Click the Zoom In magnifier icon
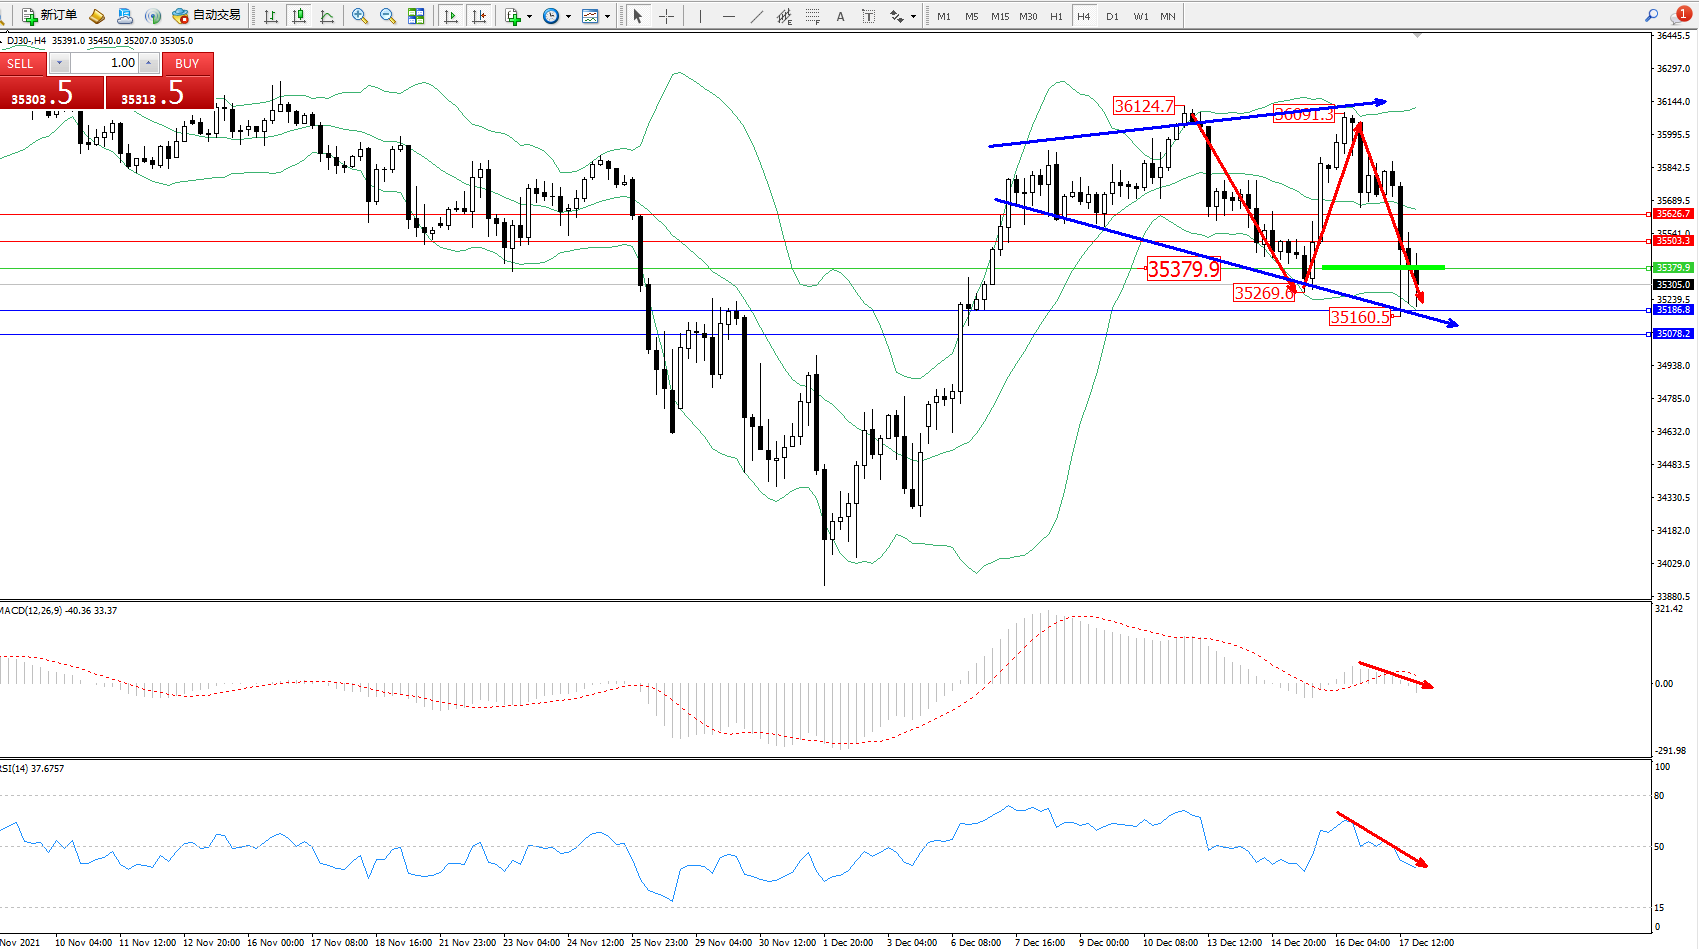Viewport: 1699px width, 949px height. click(x=360, y=16)
